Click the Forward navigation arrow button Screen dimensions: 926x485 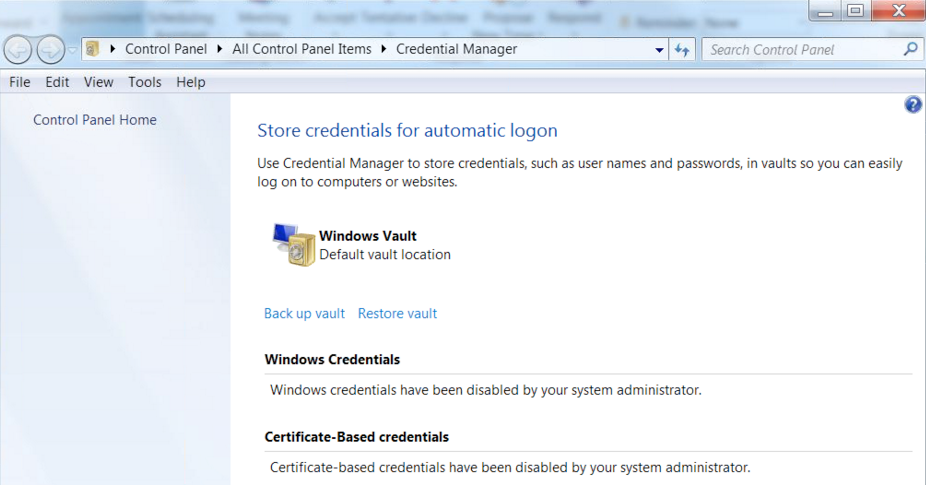click(51, 50)
